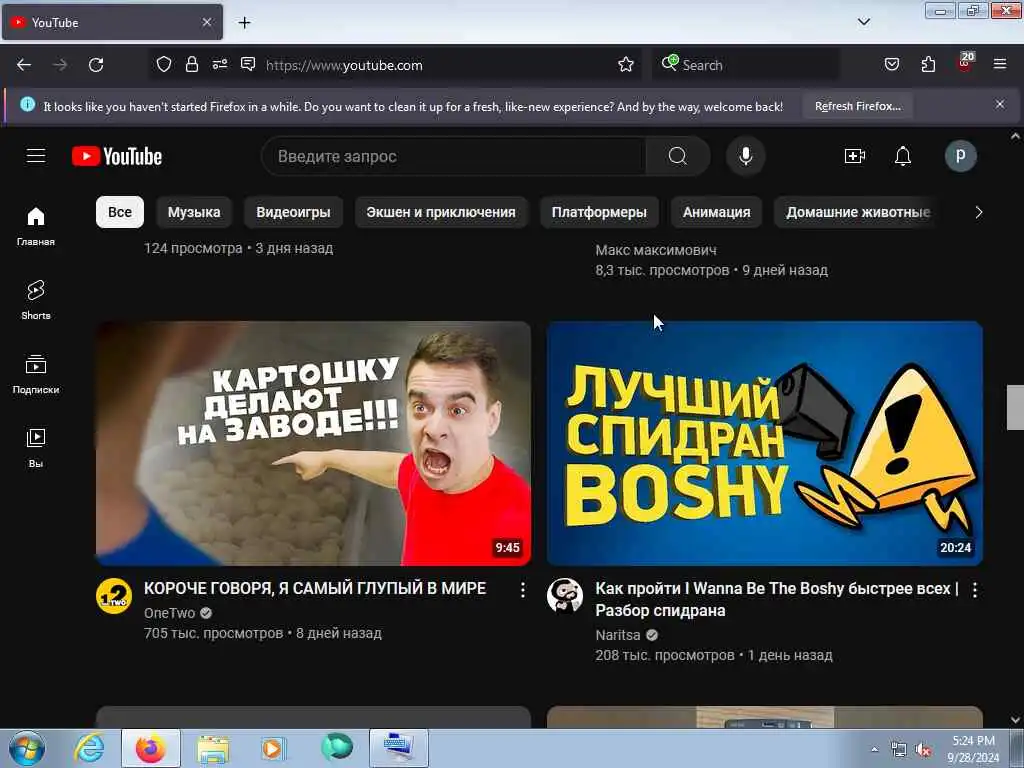This screenshot has width=1024, height=768.
Task: Open the Лучший спидран Boshy thumbnail
Action: pos(765,443)
